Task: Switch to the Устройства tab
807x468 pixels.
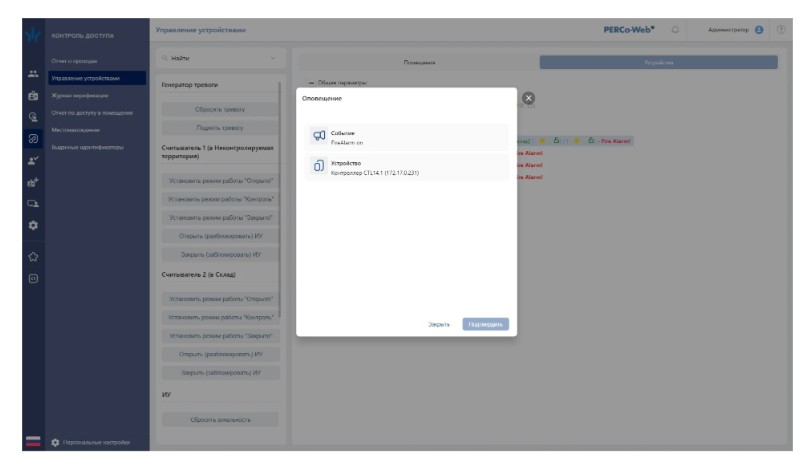Action: click(x=658, y=62)
